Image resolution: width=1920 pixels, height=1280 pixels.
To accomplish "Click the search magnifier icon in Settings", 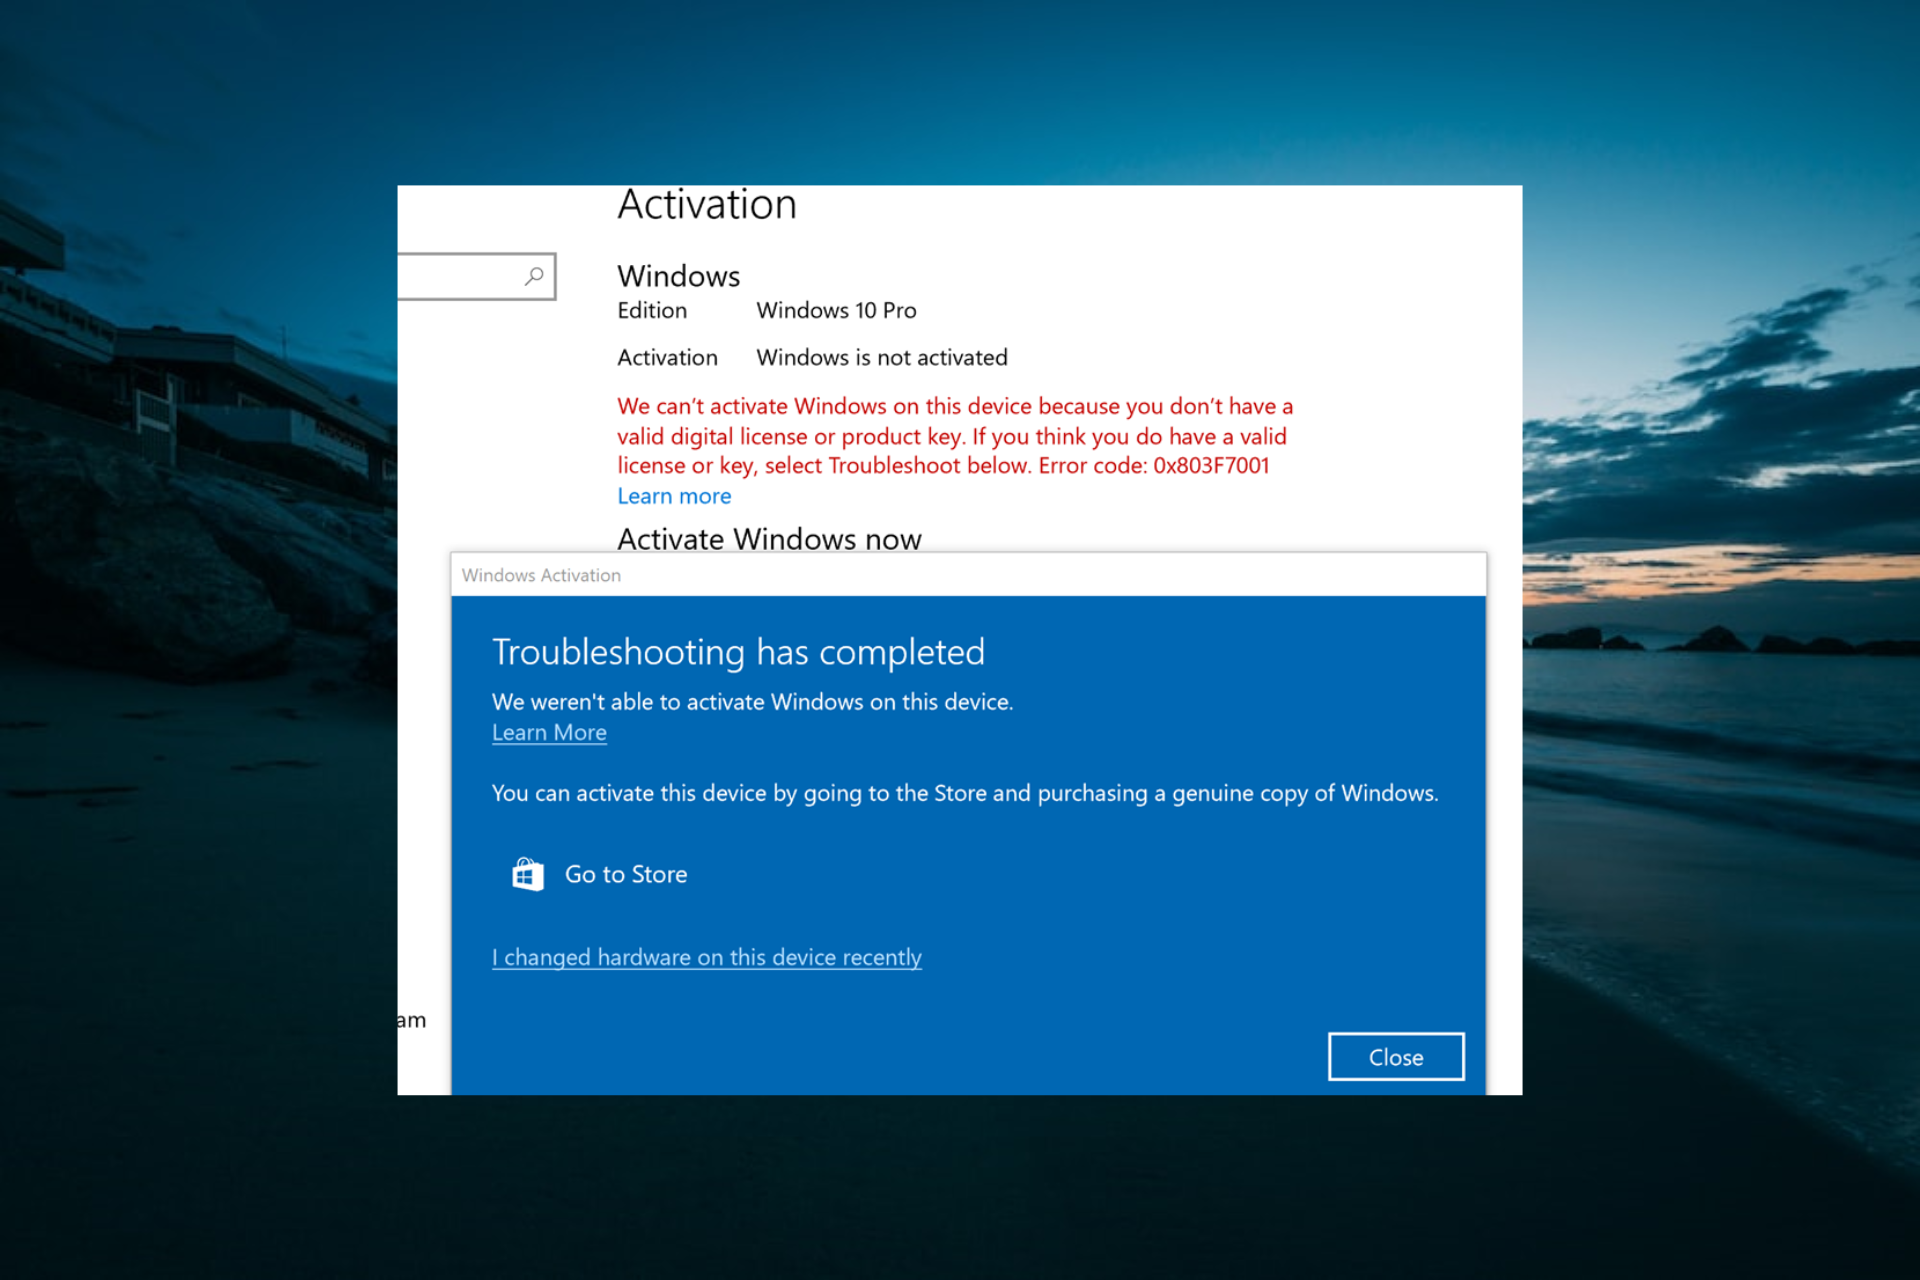I will point(534,276).
